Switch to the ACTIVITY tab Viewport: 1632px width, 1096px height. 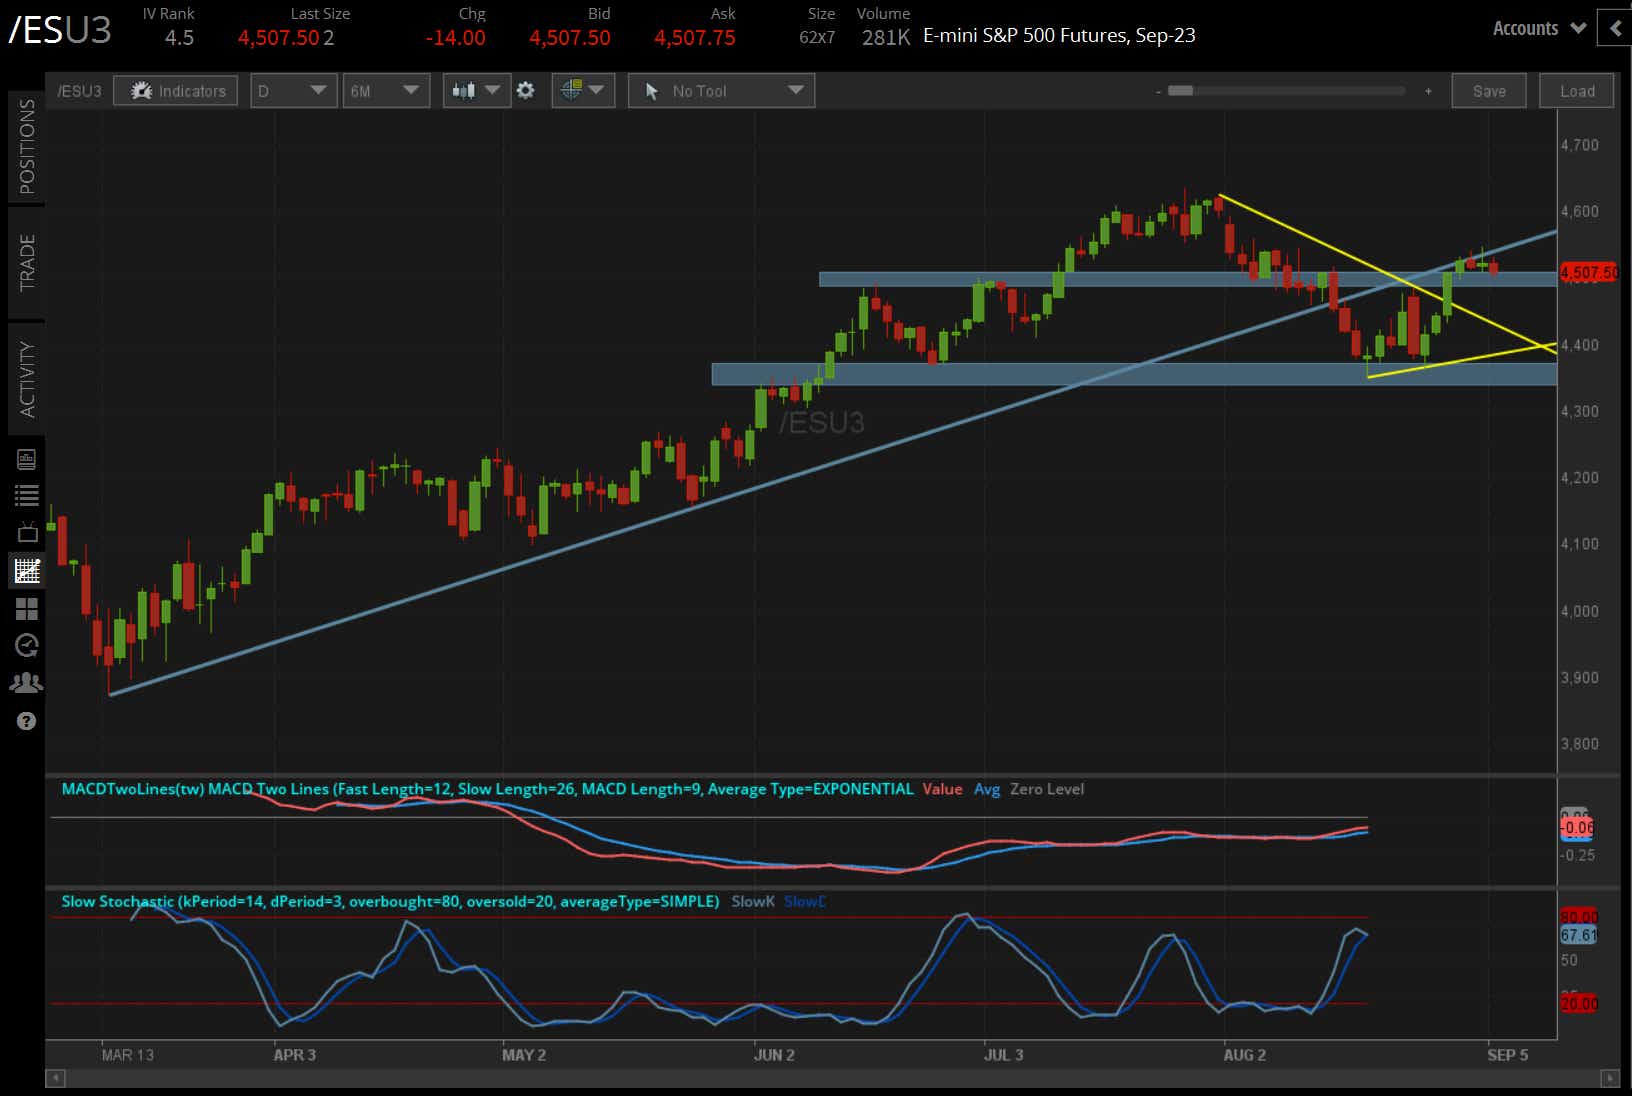26,379
